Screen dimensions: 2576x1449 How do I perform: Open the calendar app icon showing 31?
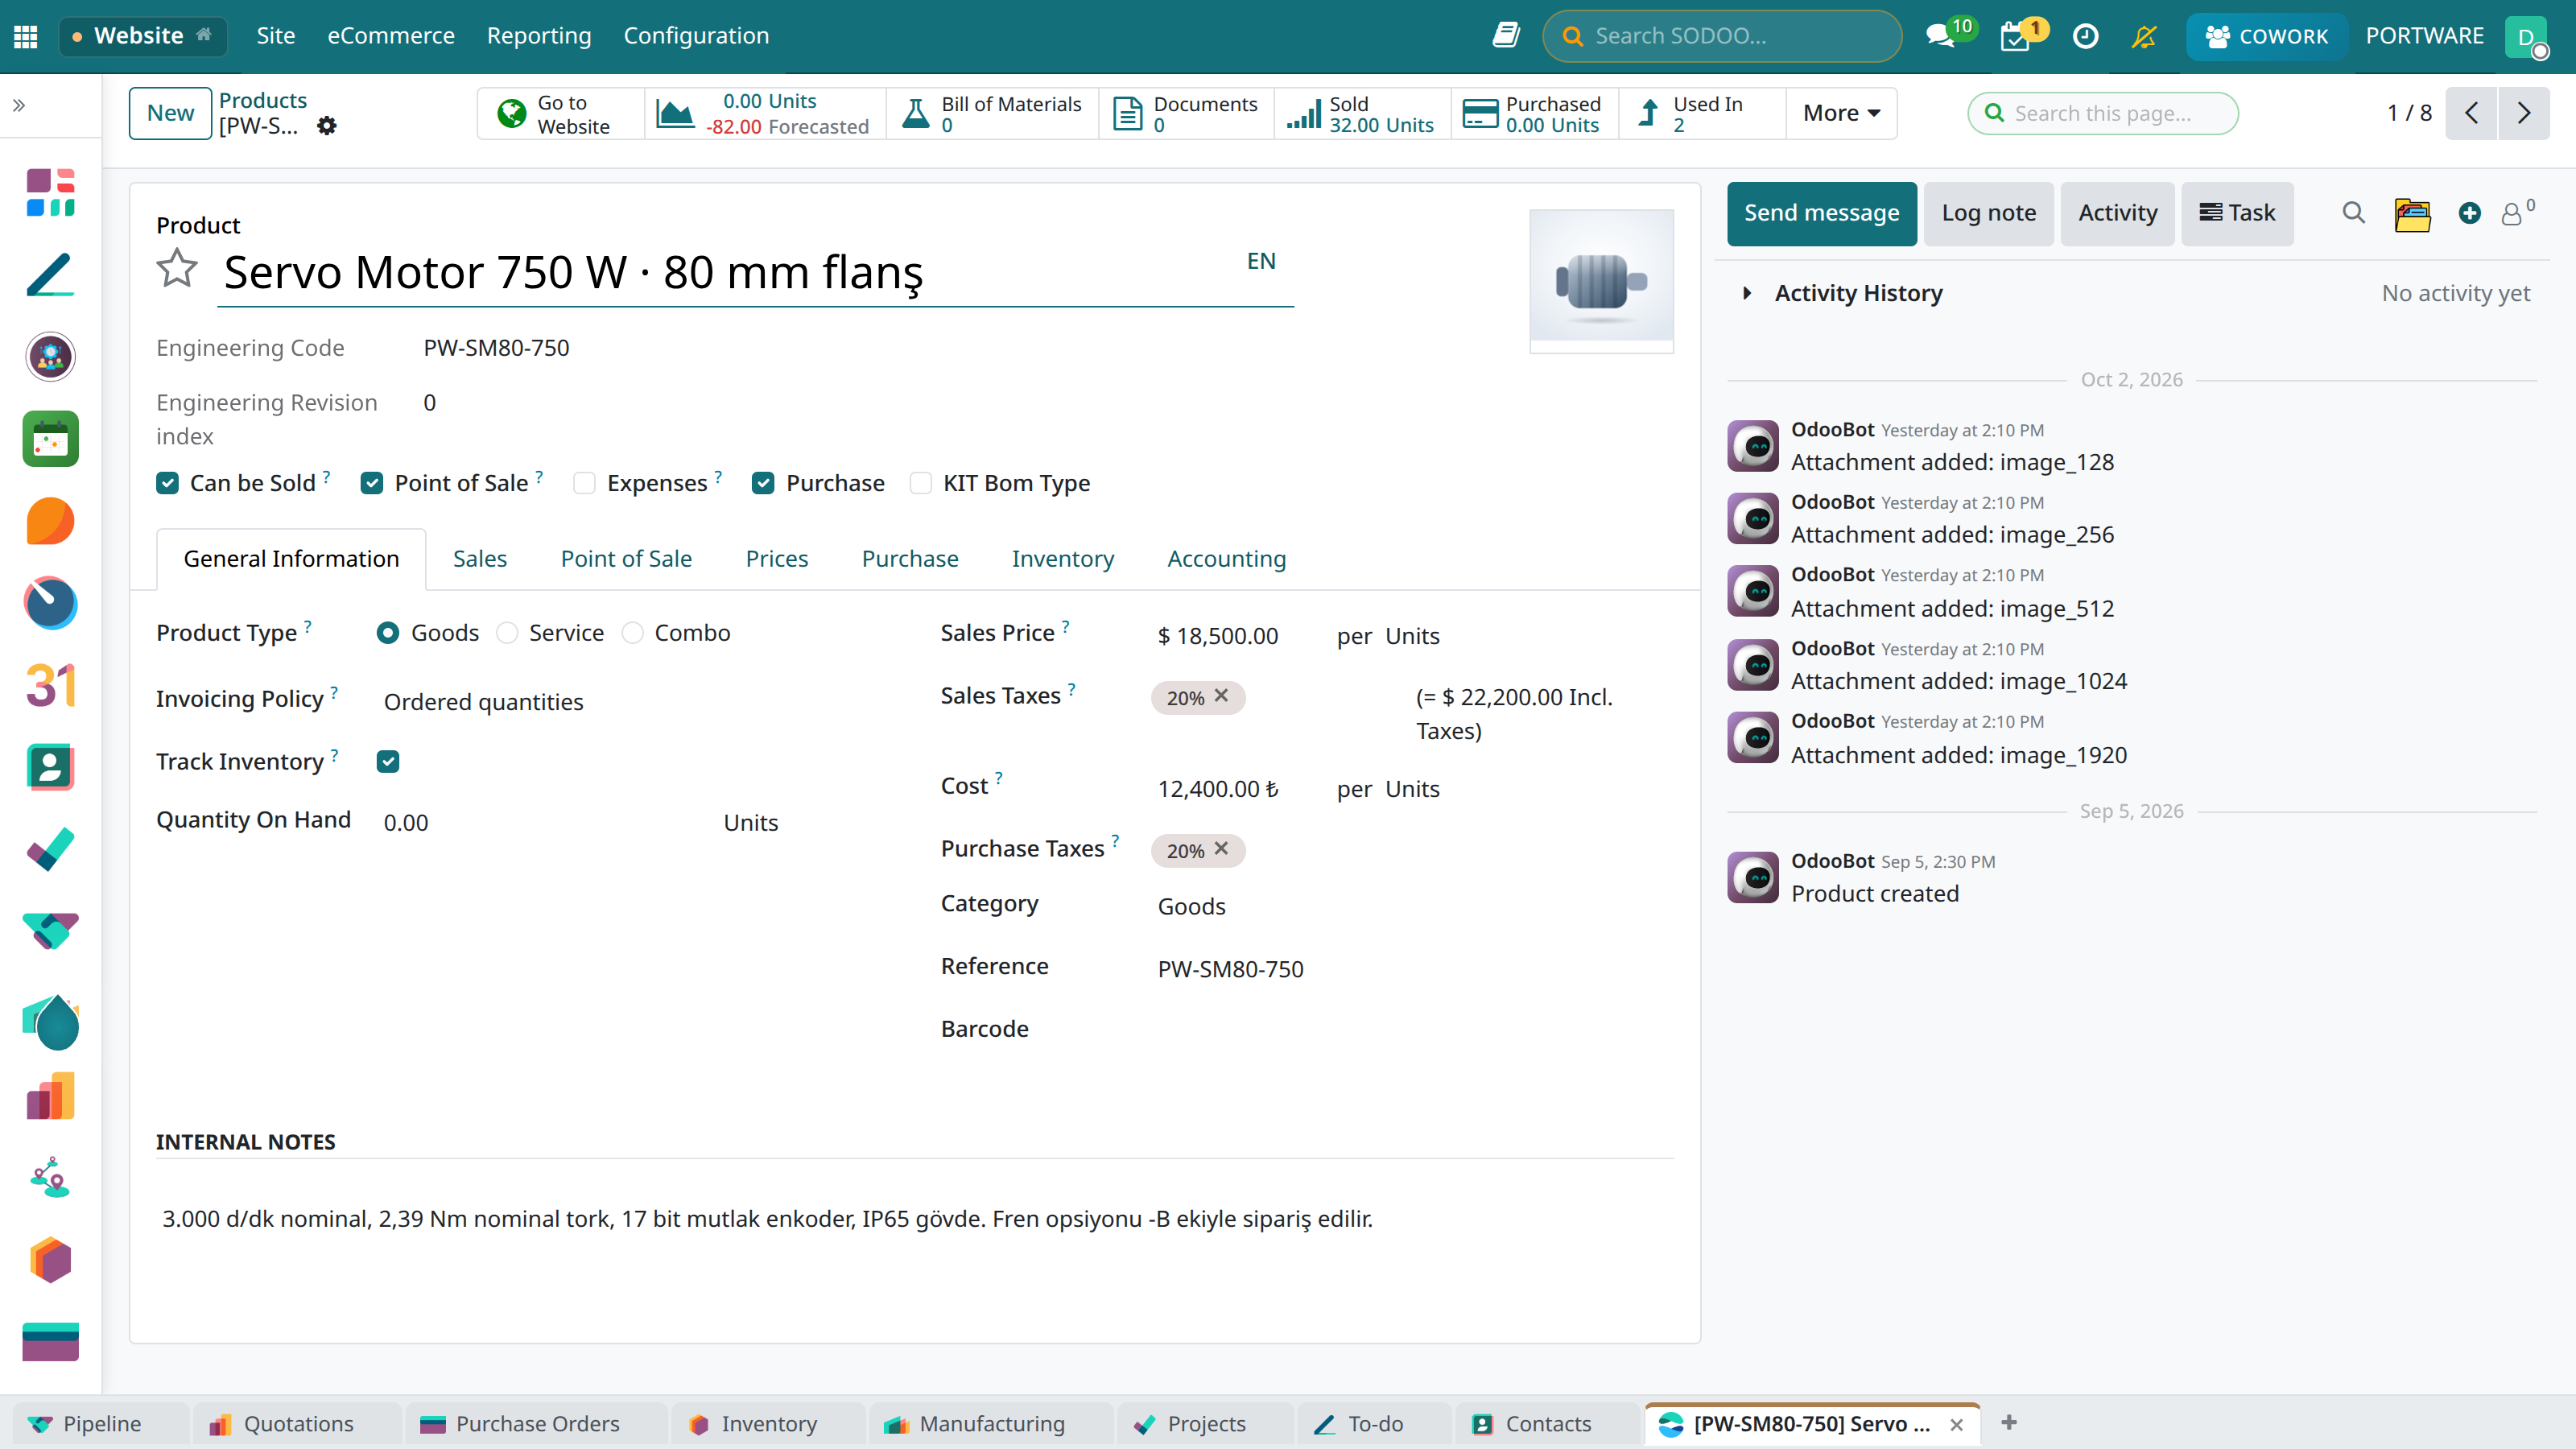point(50,686)
